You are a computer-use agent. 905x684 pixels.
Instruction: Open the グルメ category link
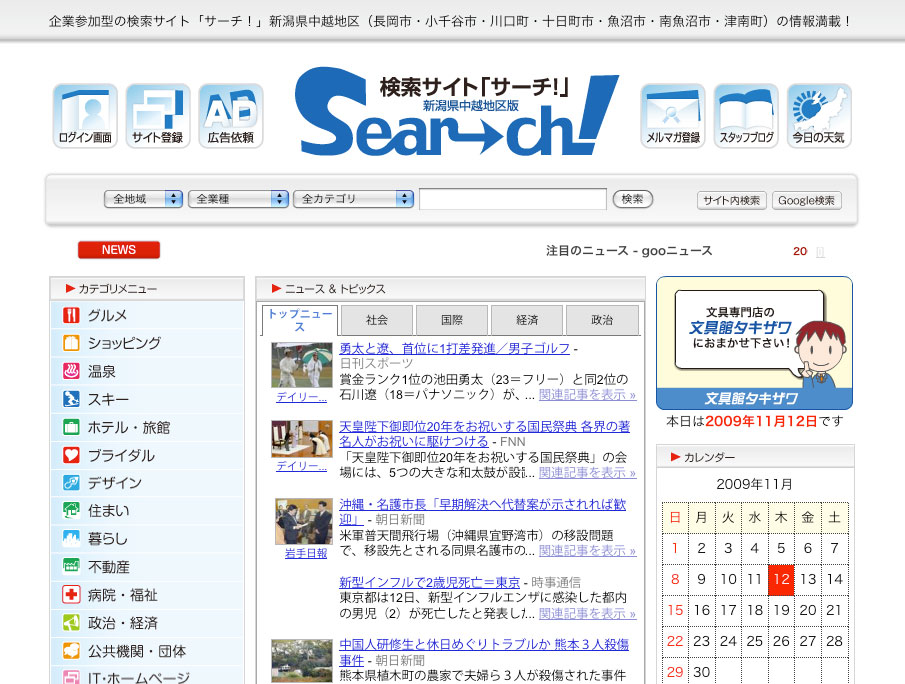pyautogui.click(x=107, y=315)
